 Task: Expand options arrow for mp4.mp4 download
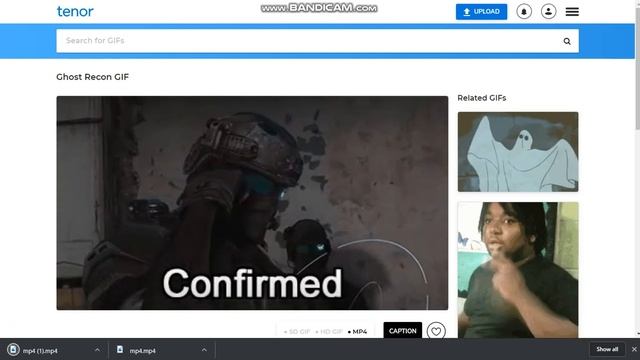[x=204, y=350]
